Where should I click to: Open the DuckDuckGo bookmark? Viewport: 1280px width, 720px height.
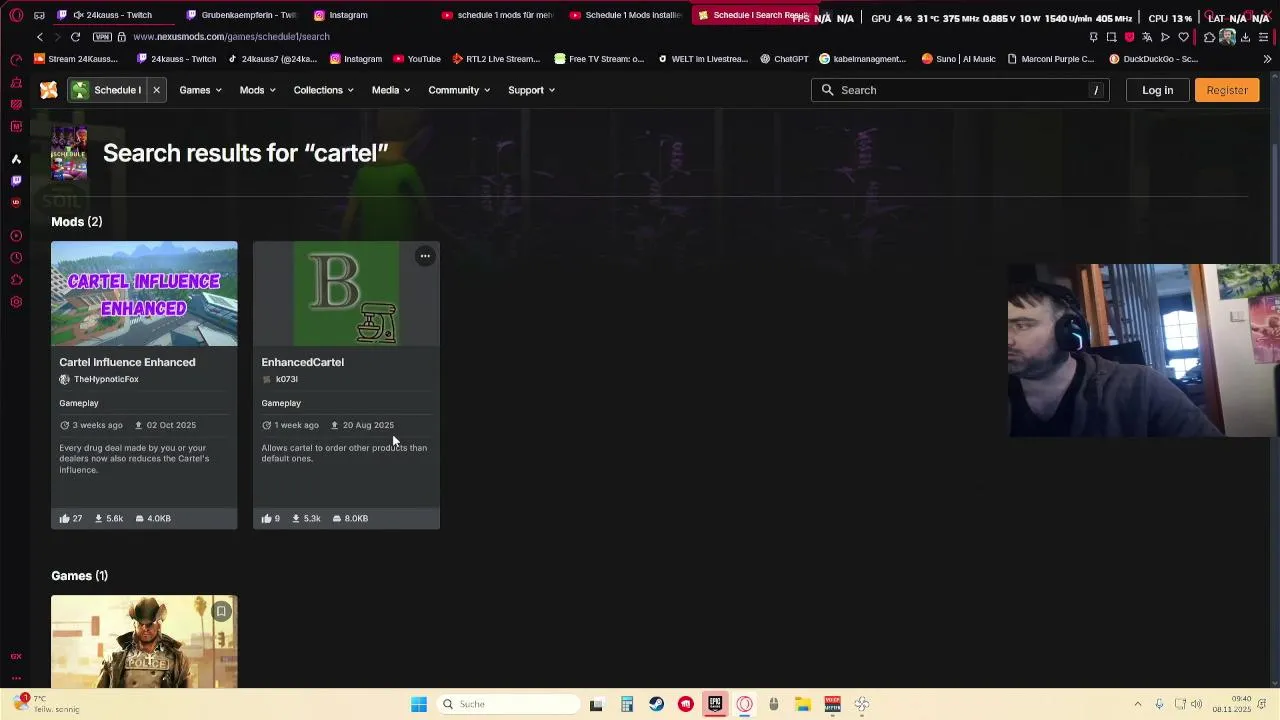tap(1153, 59)
